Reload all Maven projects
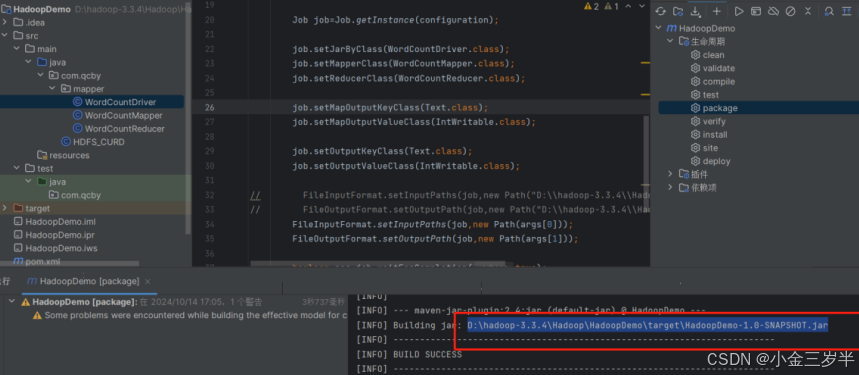Screen dimensions: 859x375 point(660,11)
